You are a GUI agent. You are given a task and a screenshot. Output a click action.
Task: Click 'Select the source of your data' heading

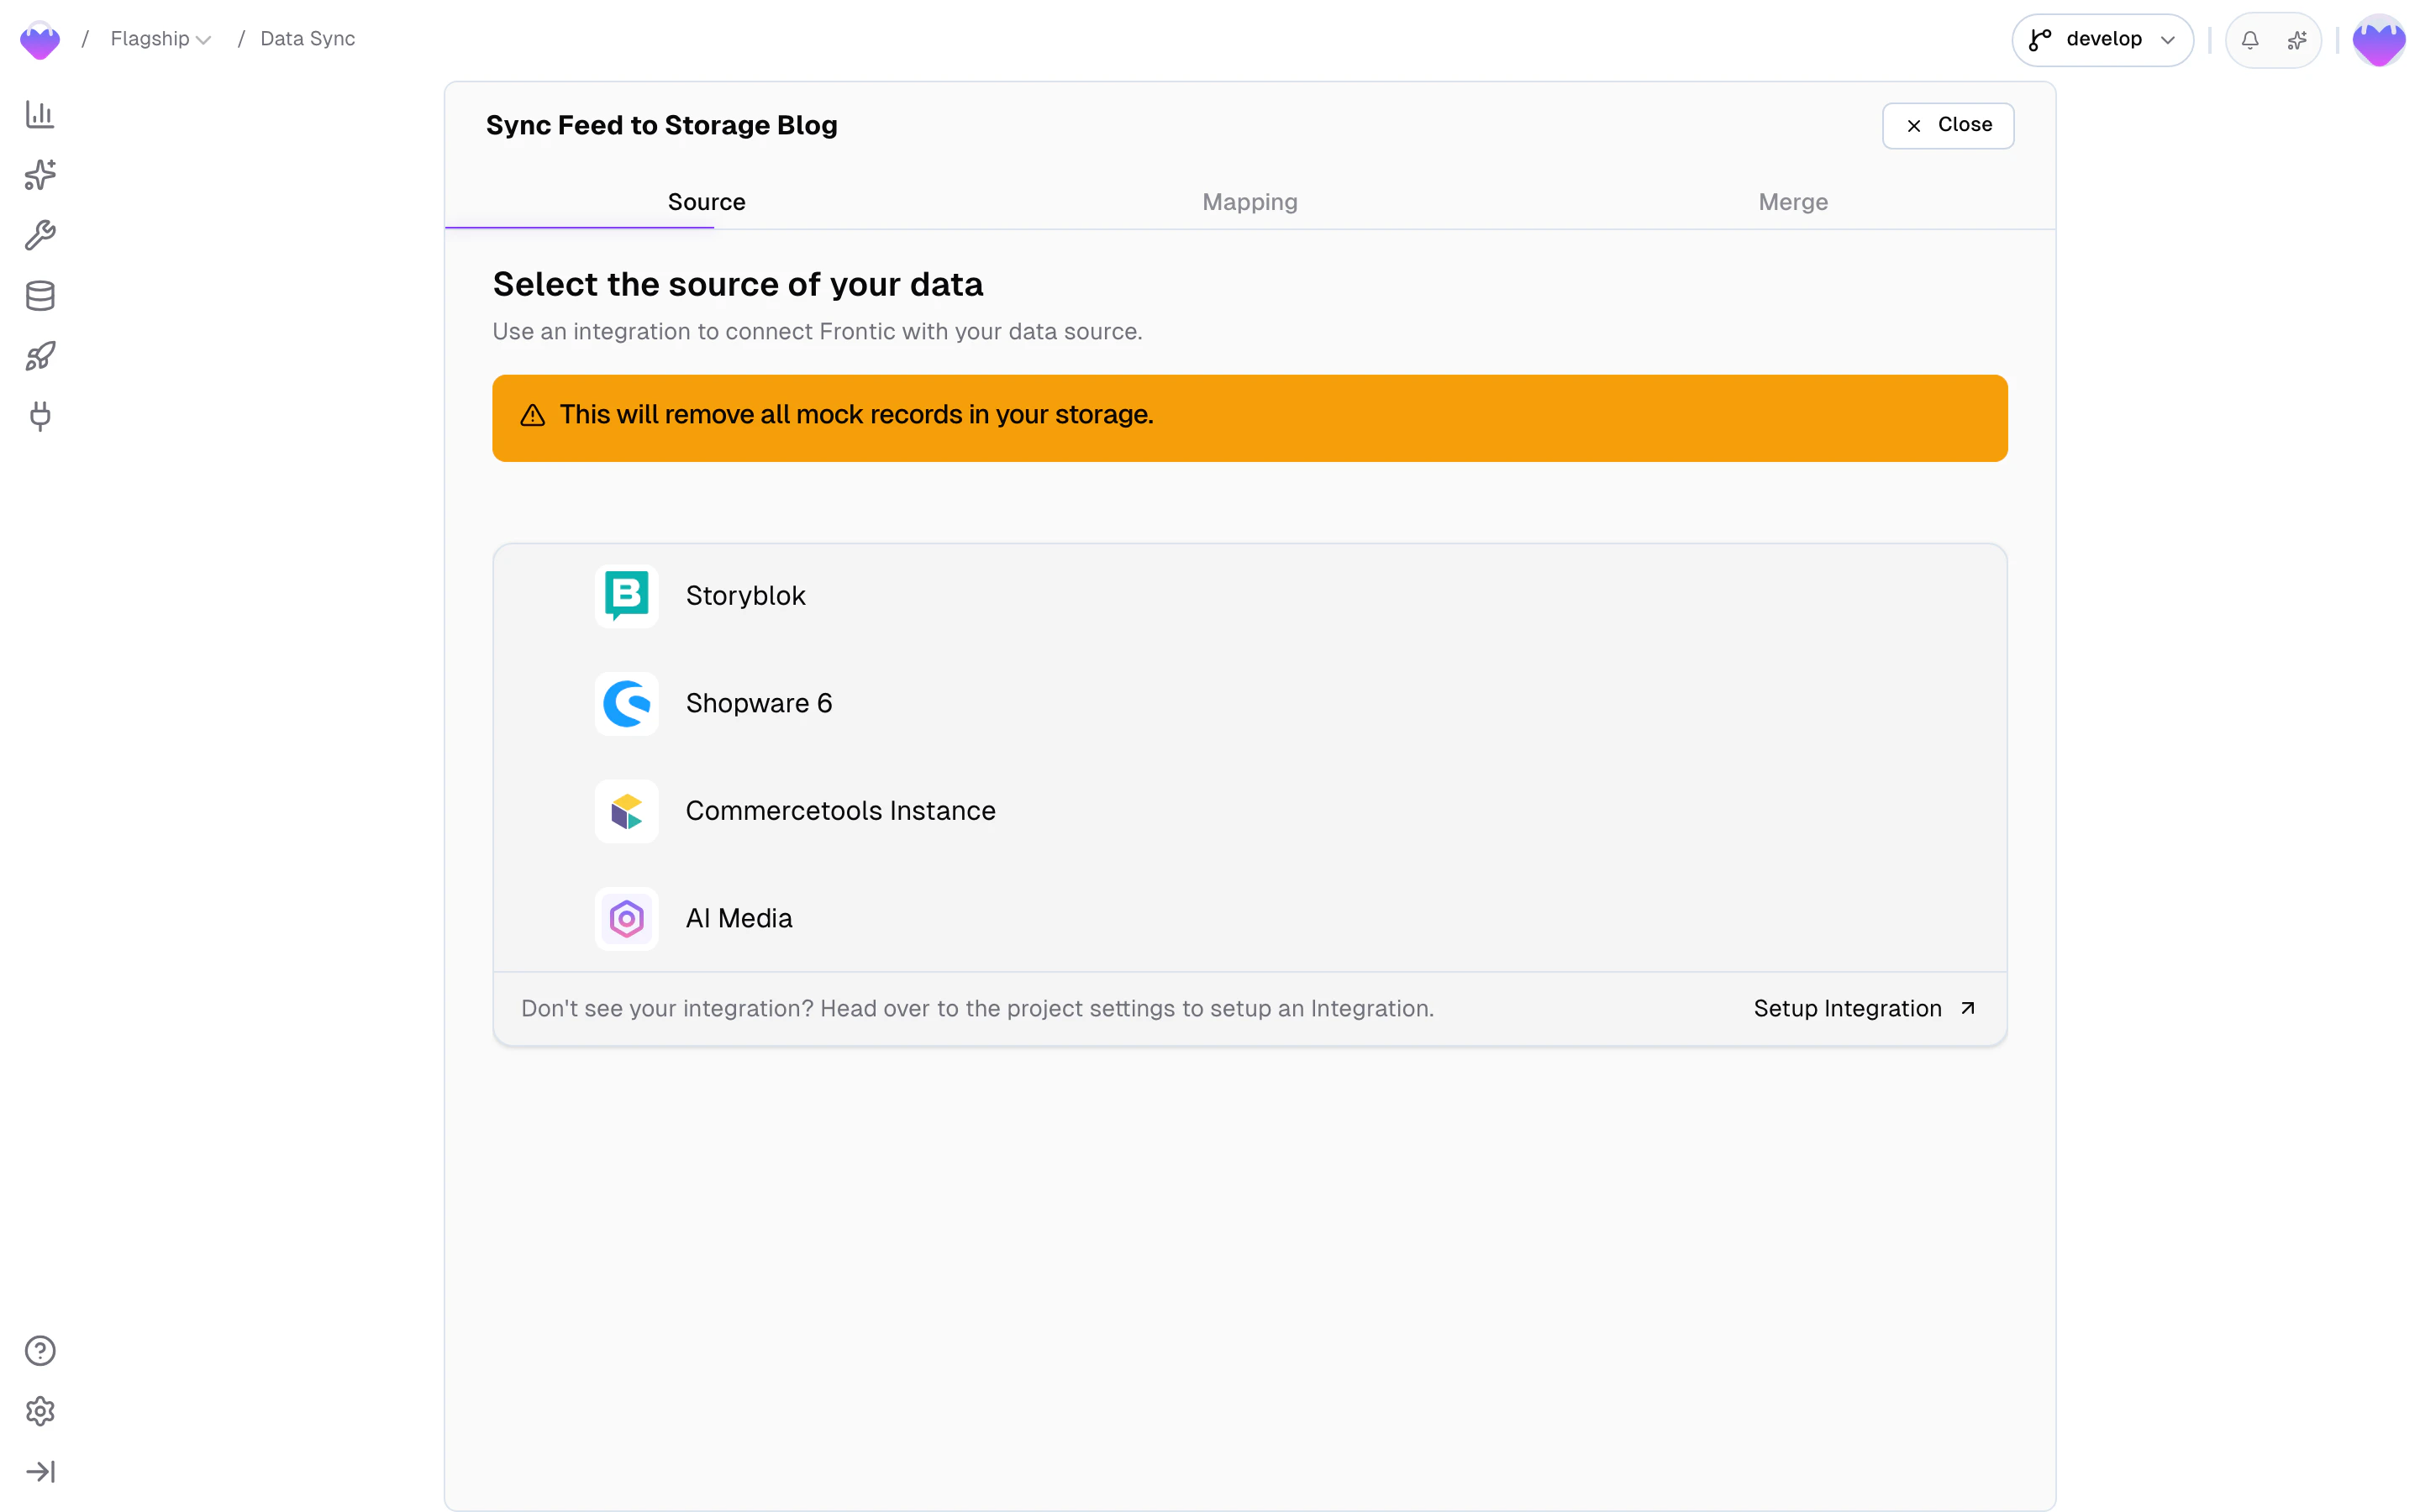738,284
